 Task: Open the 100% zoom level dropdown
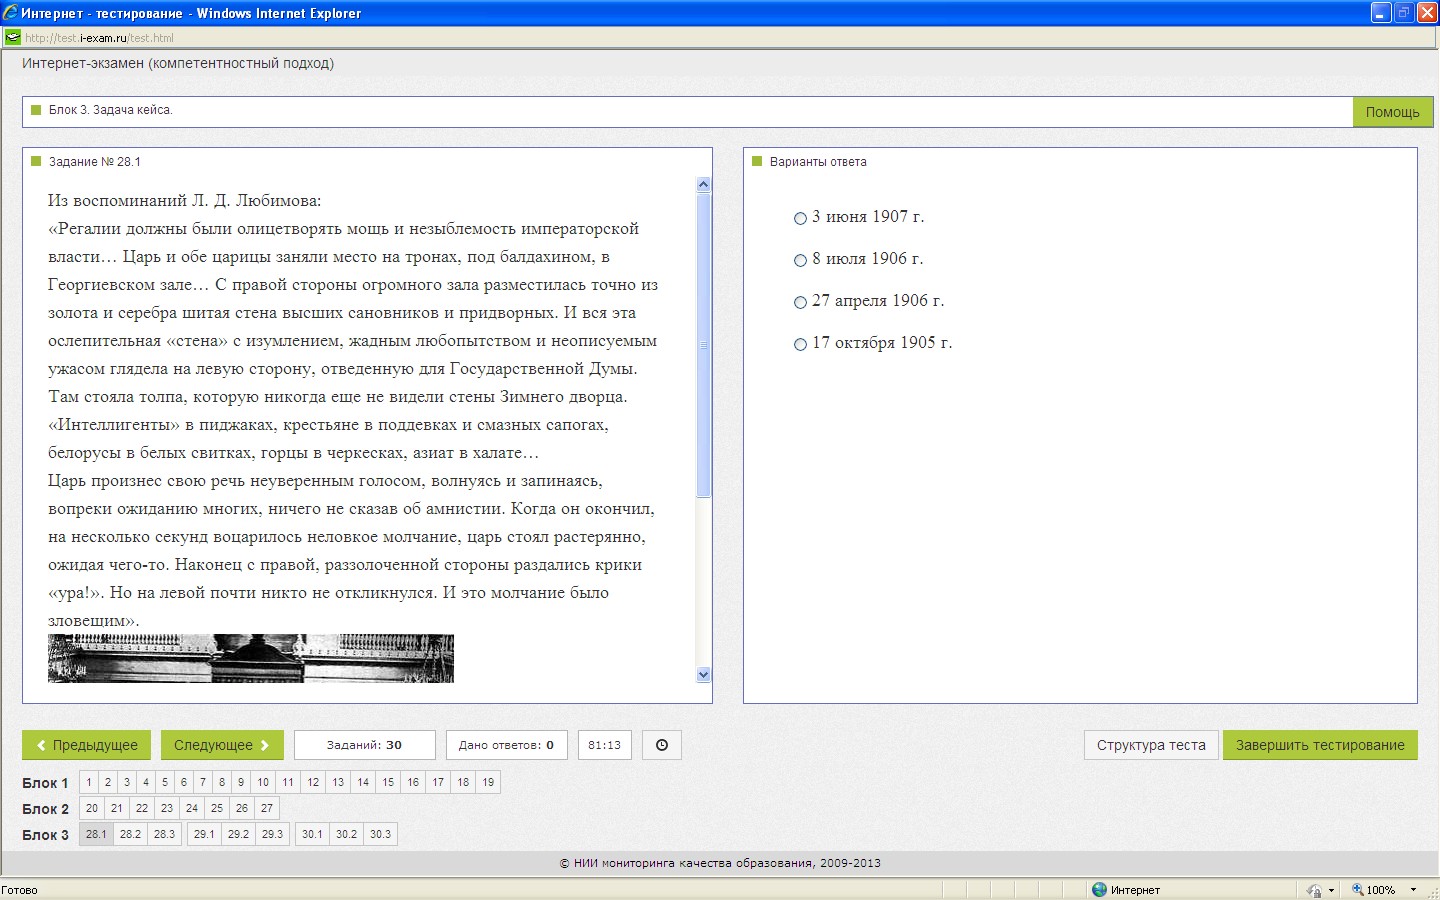pyautogui.click(x=1414, y=889)
